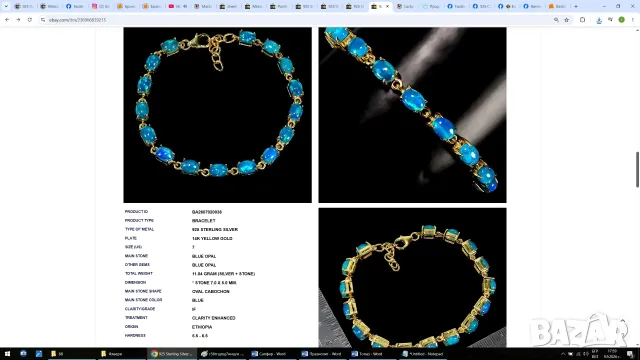Bookmark this page with the star
Image resolution: width=640 pixels, height=360 pixels.
[x=567, y=20]
